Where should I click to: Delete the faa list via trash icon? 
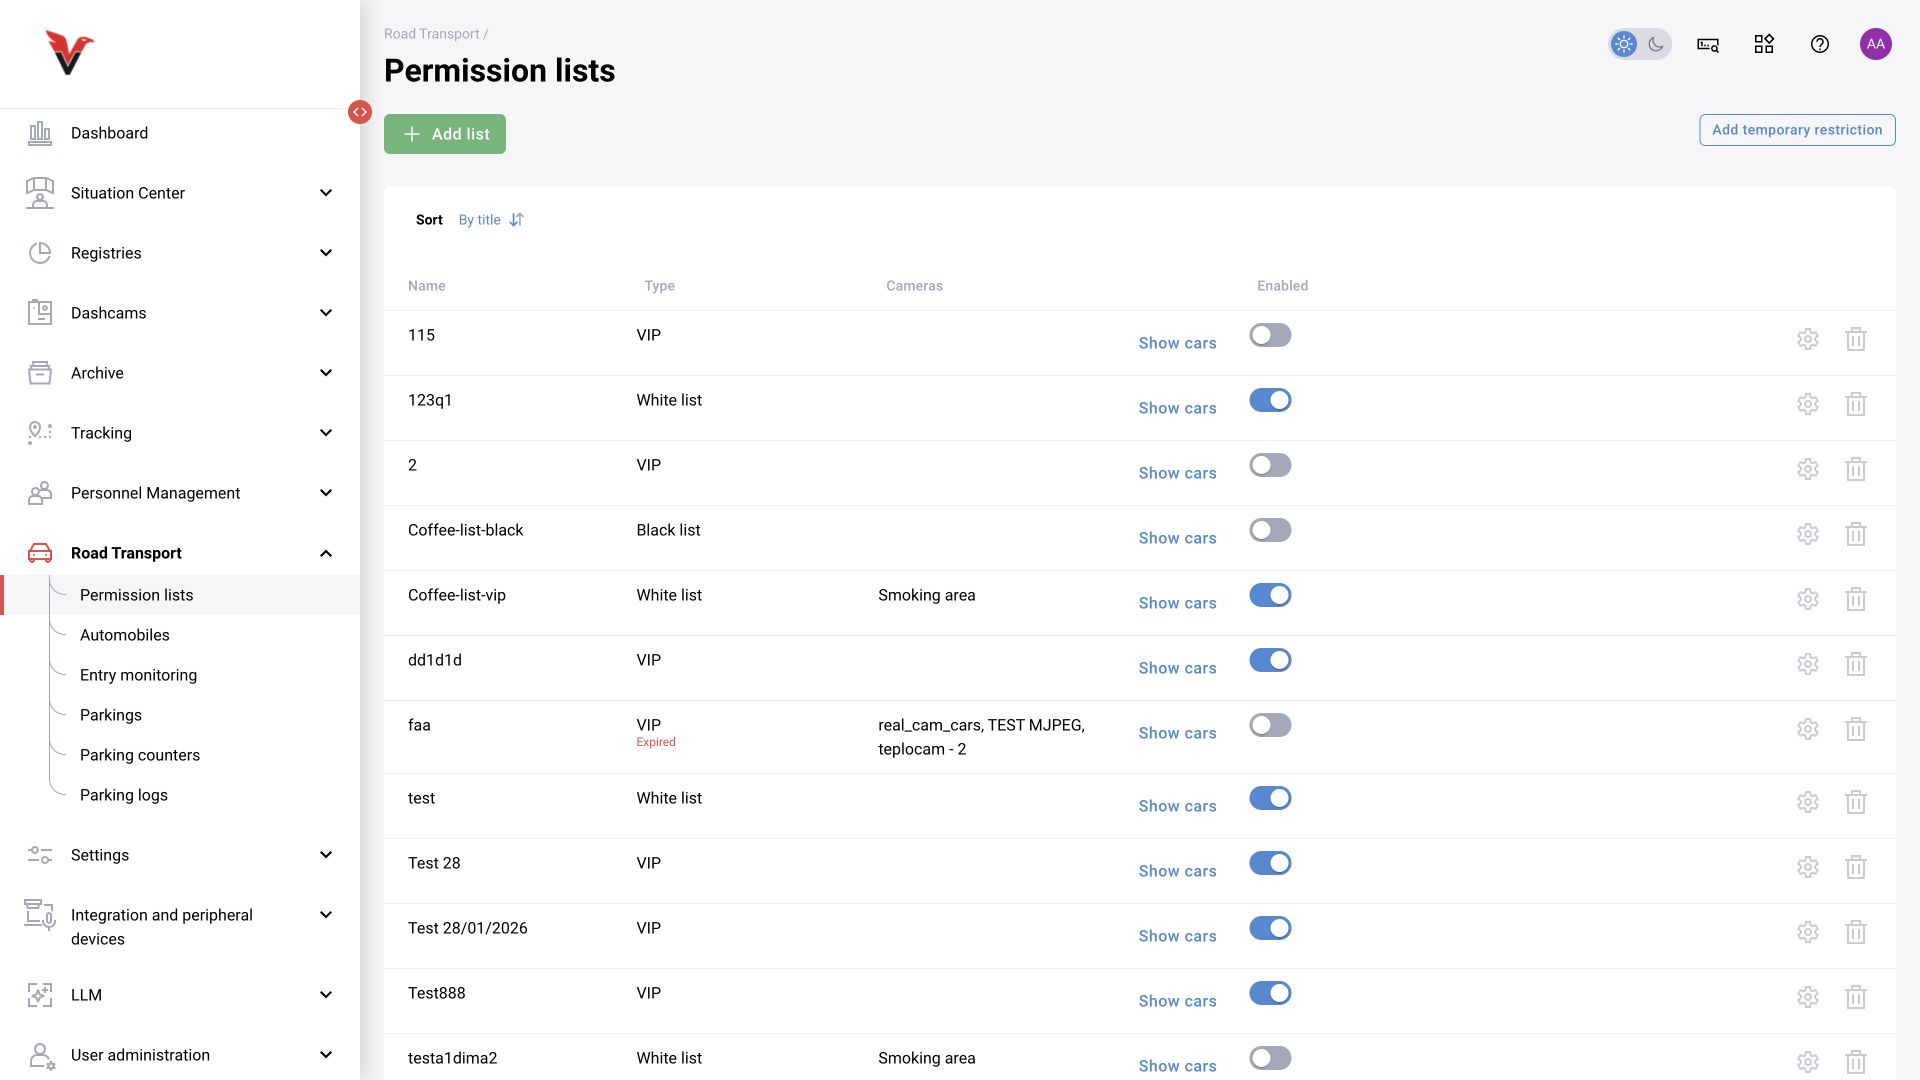(1856, 729)
